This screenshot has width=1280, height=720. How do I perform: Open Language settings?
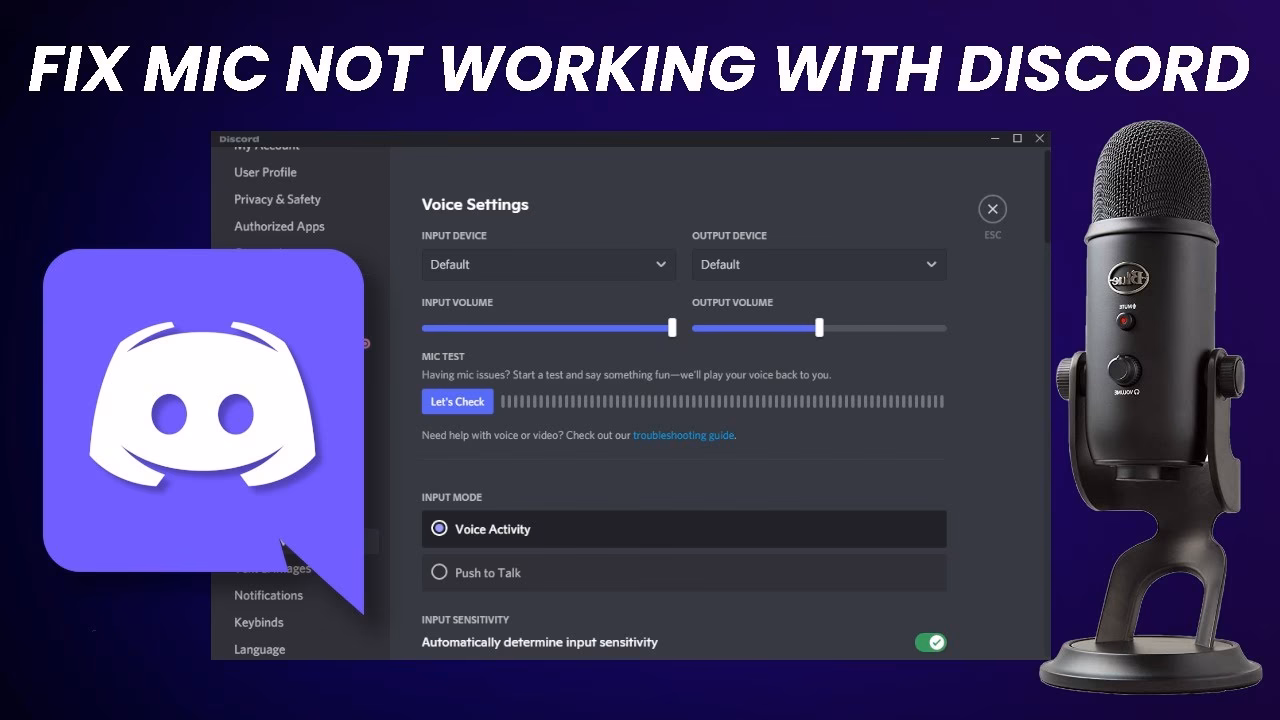(259, 649)
